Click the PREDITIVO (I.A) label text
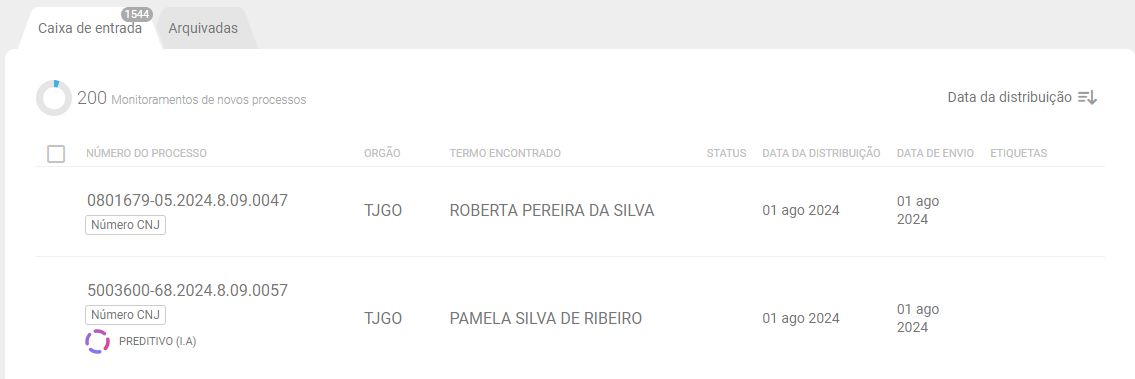Viewport: 1135px width, 379px height. (x=158, y=341)
